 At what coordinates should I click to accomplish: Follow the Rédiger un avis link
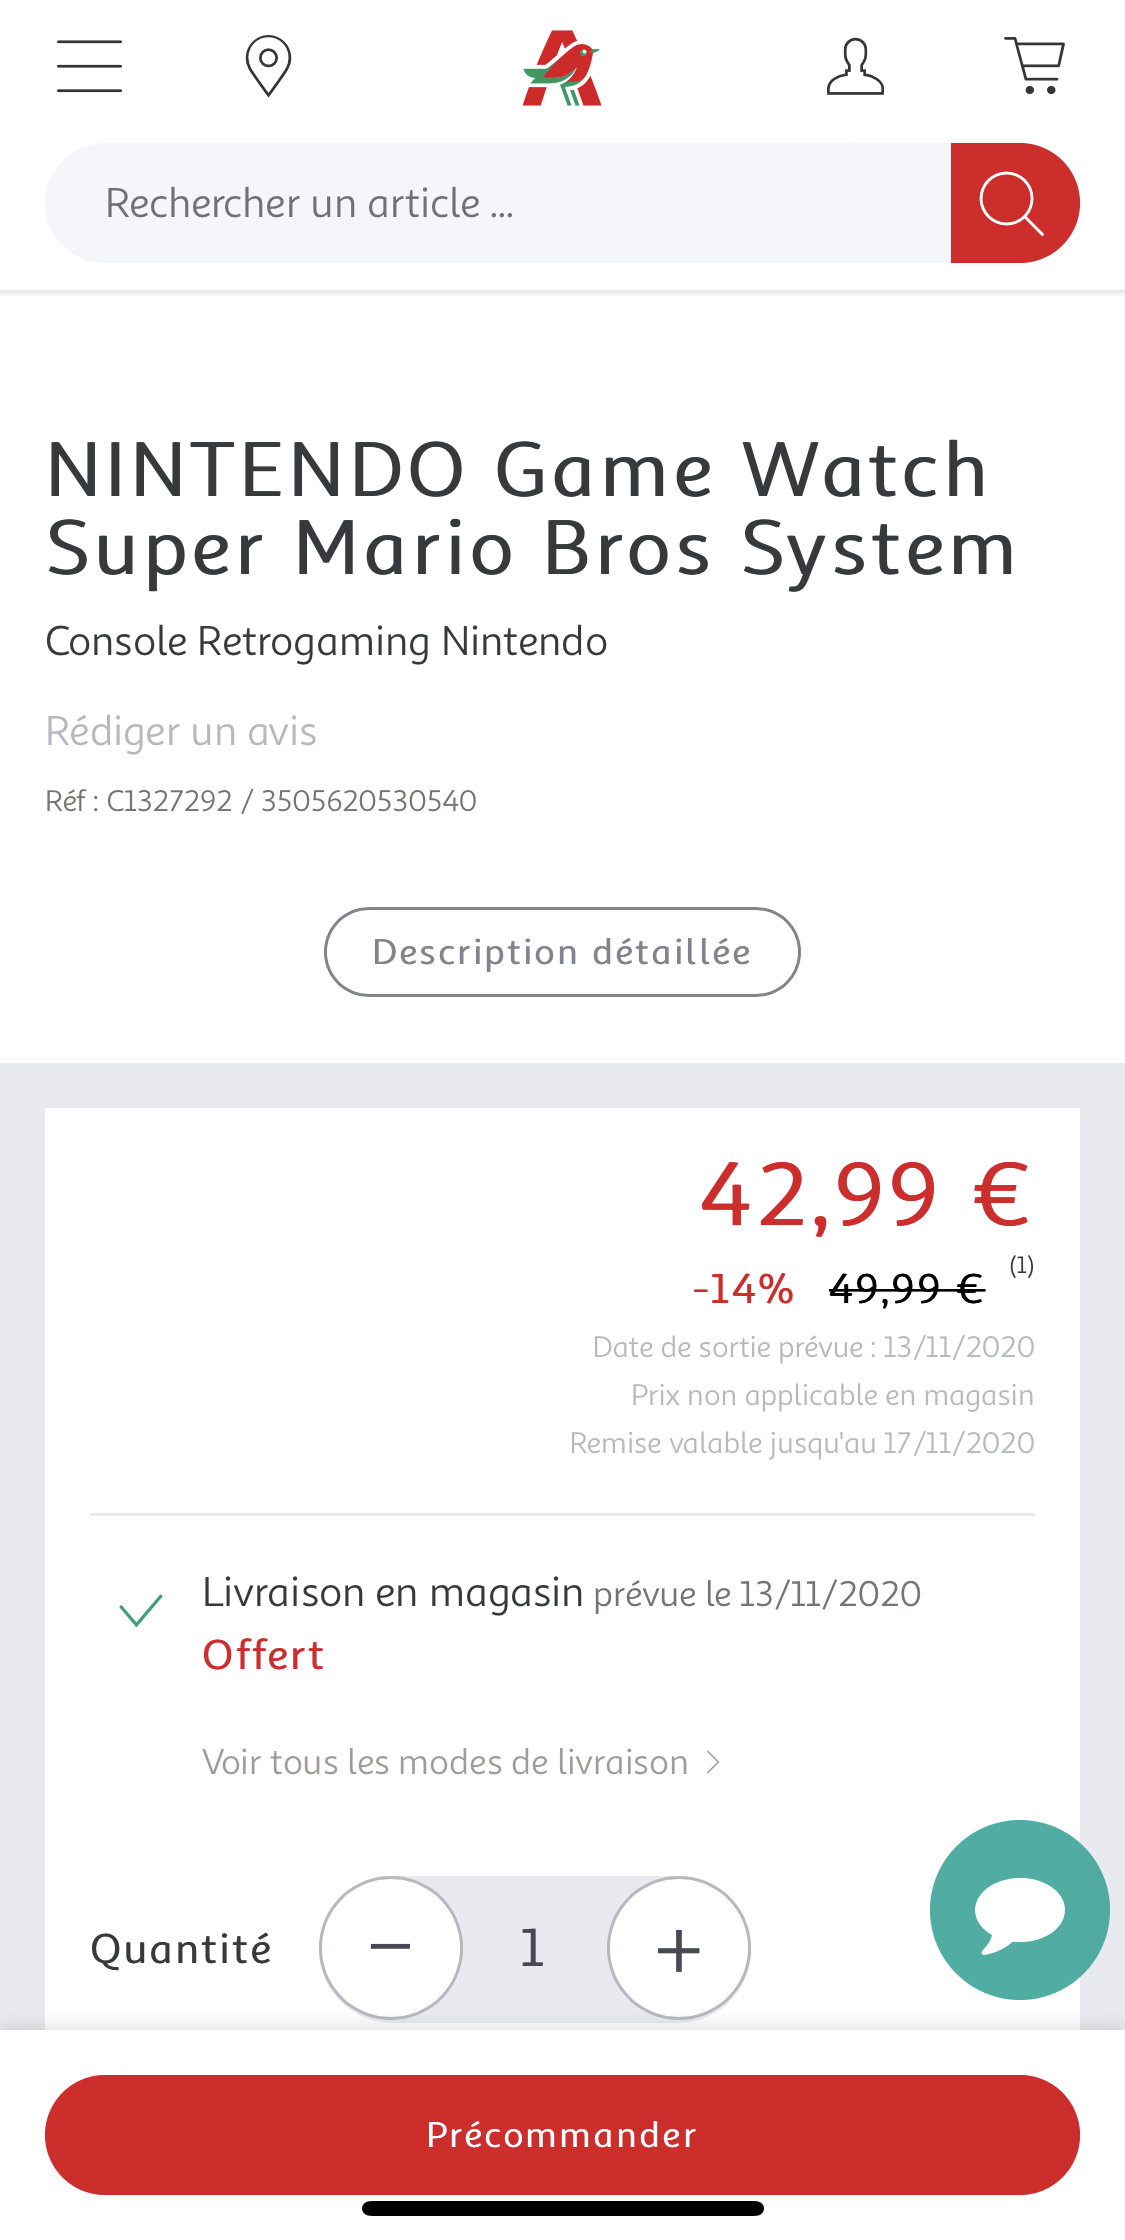point(181,731)
